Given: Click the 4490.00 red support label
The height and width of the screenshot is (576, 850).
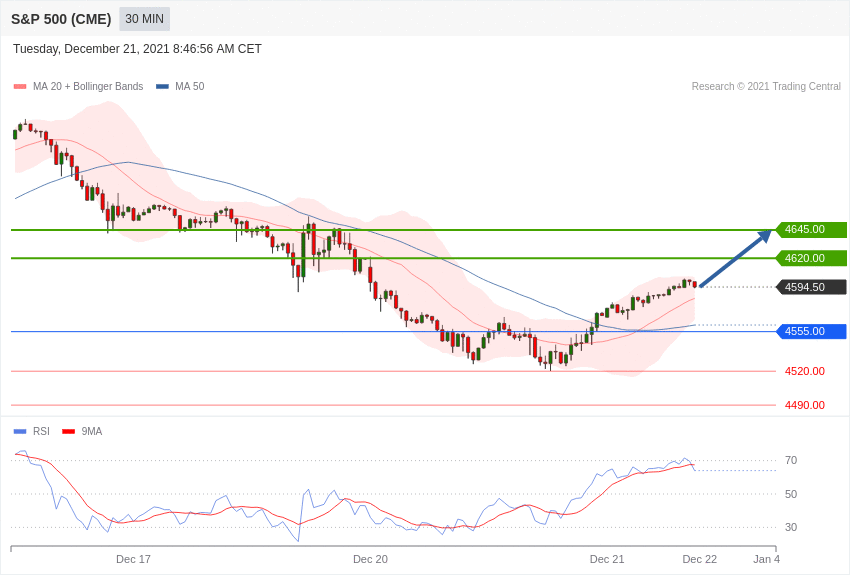Looking at the screenshot, I should (804, 405).
